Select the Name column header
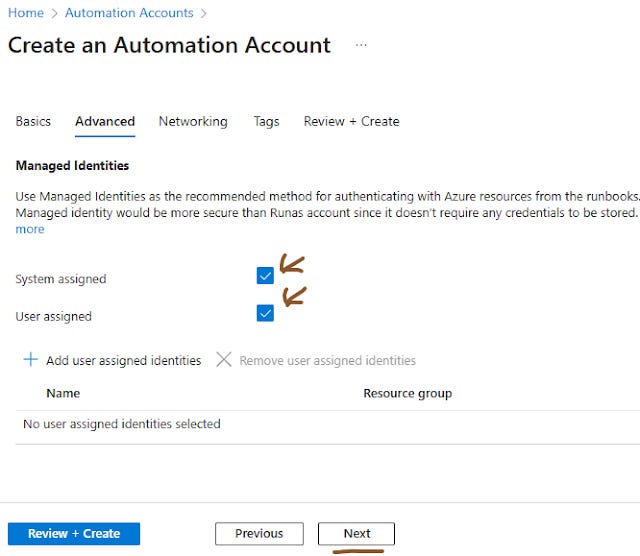The height and width of the screenshot is (556, 640). click(63, 393)
